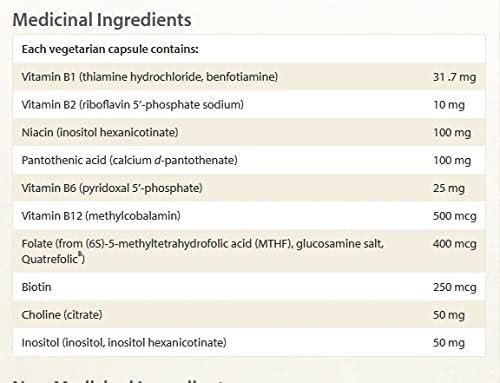Select the 31.7 mg amount value
Screen dimensions: 500x383
coord(454,77)
